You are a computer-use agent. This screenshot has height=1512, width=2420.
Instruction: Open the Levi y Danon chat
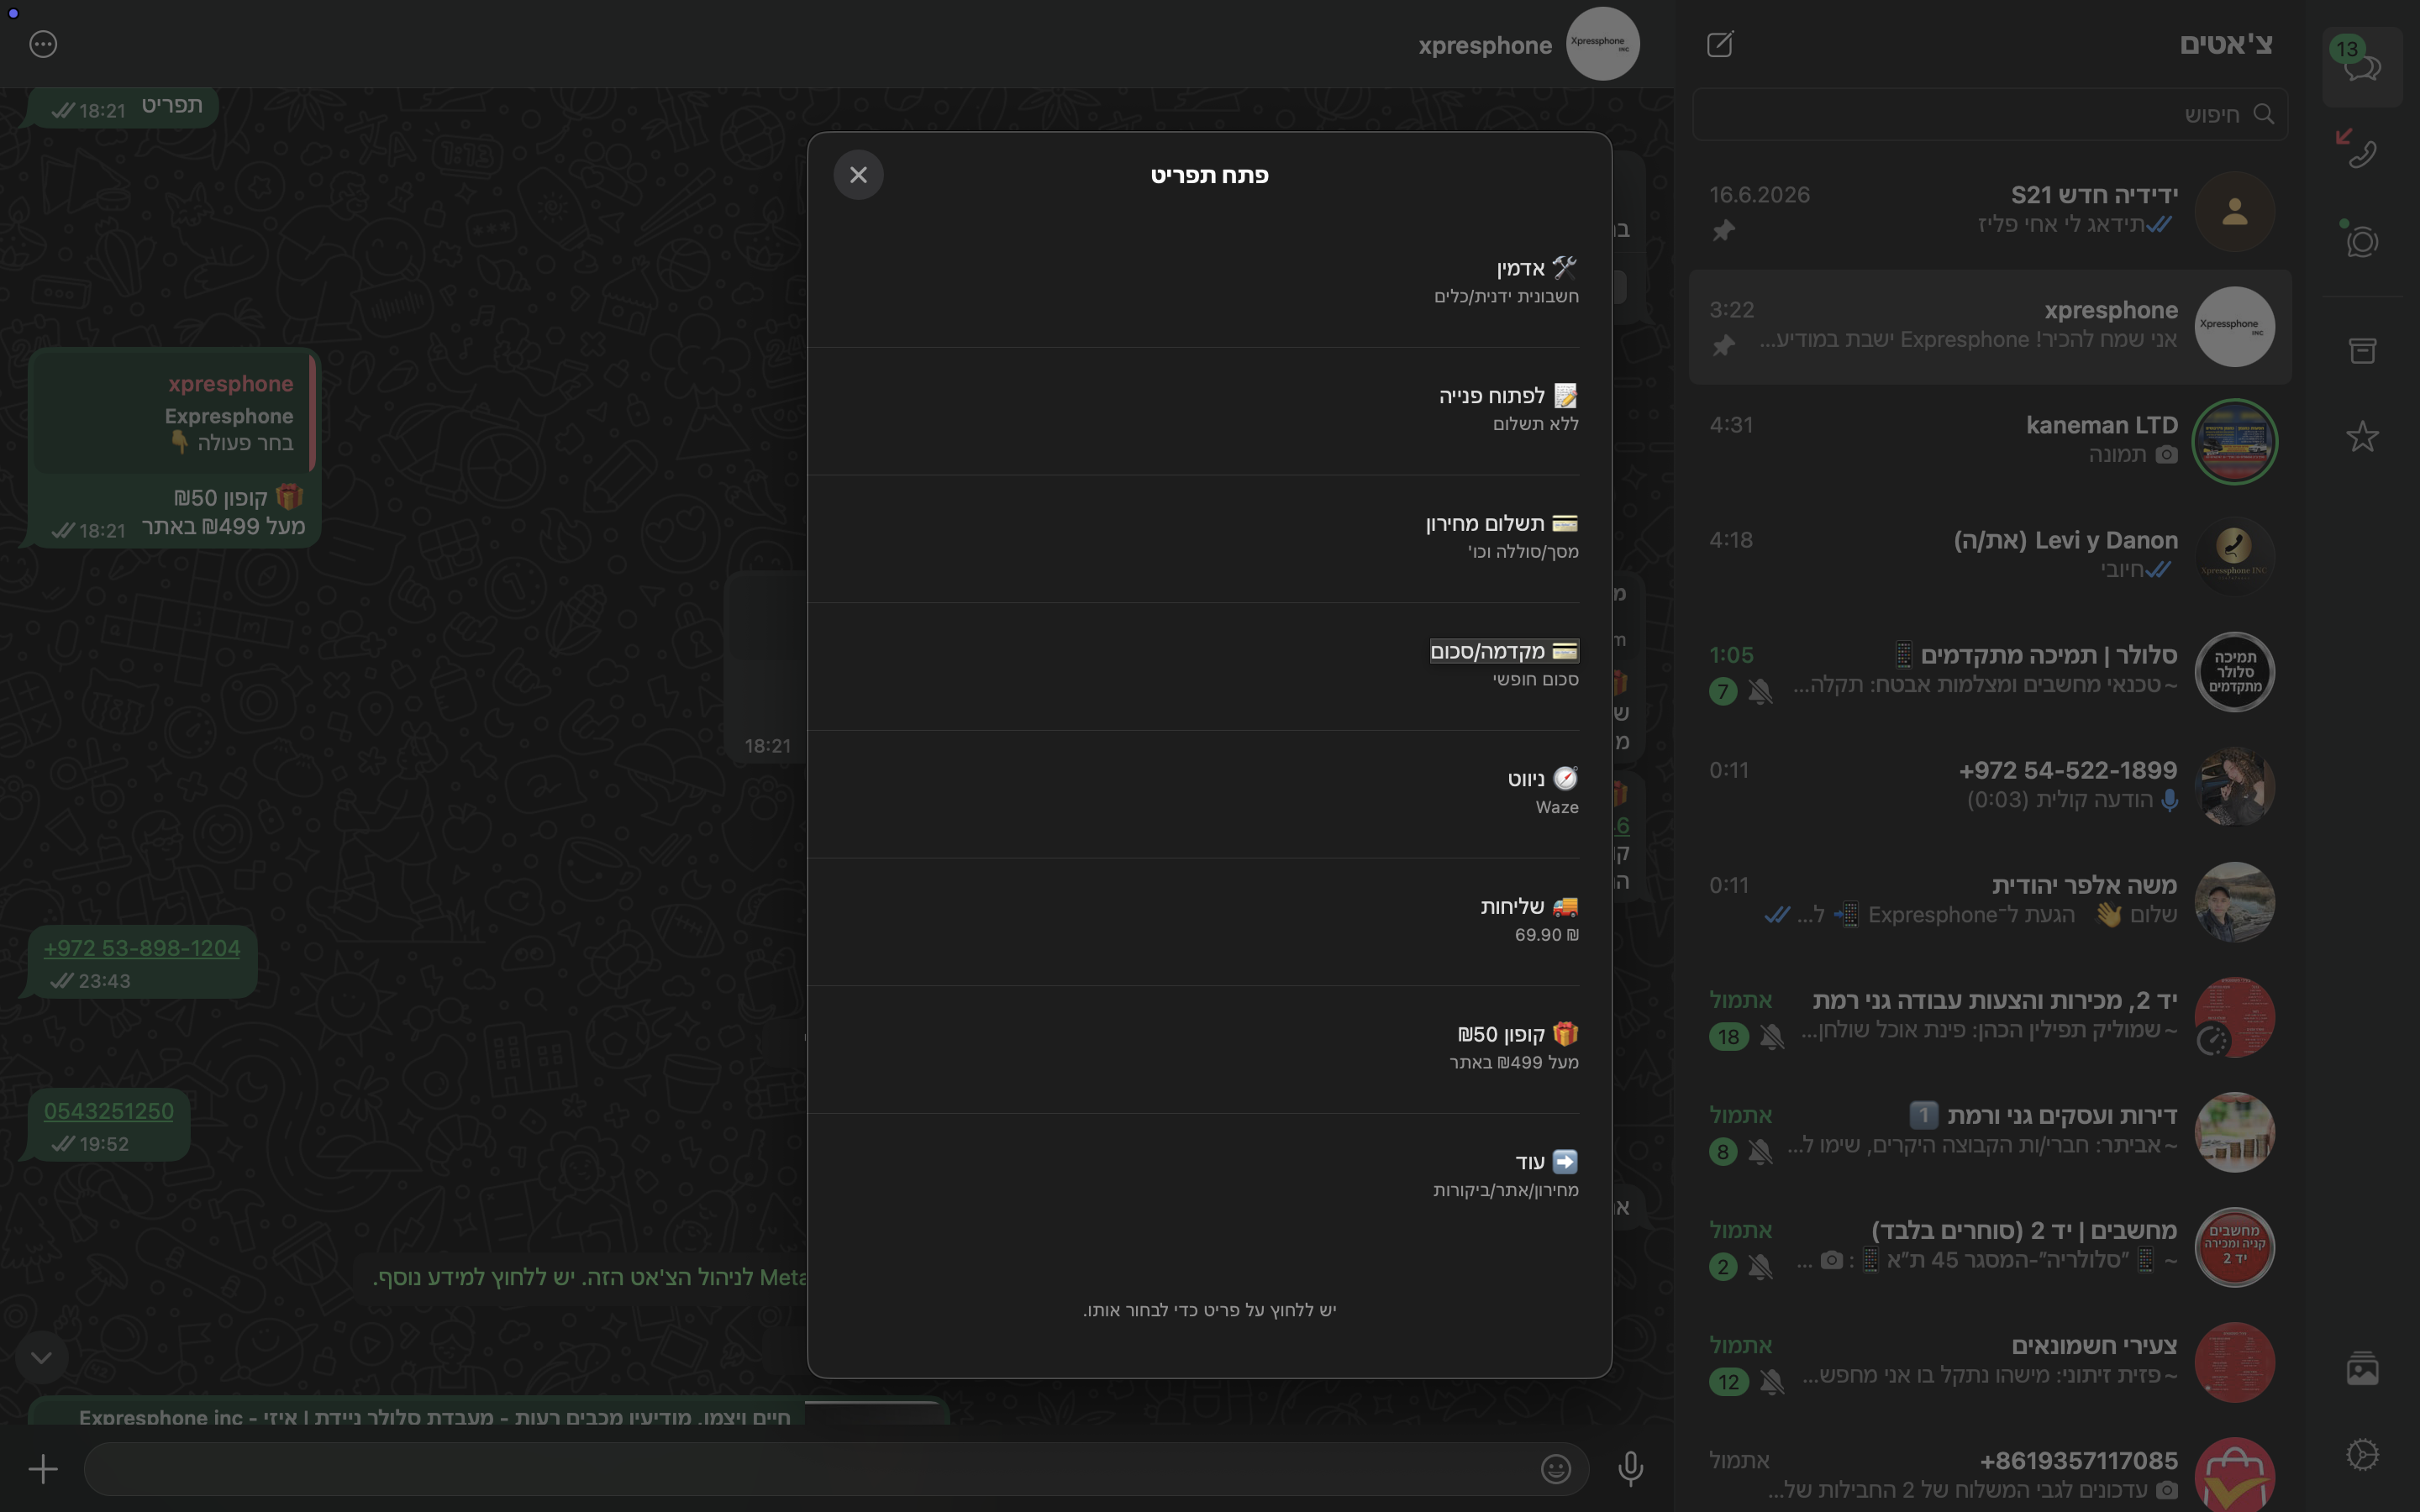(1990, 556)
